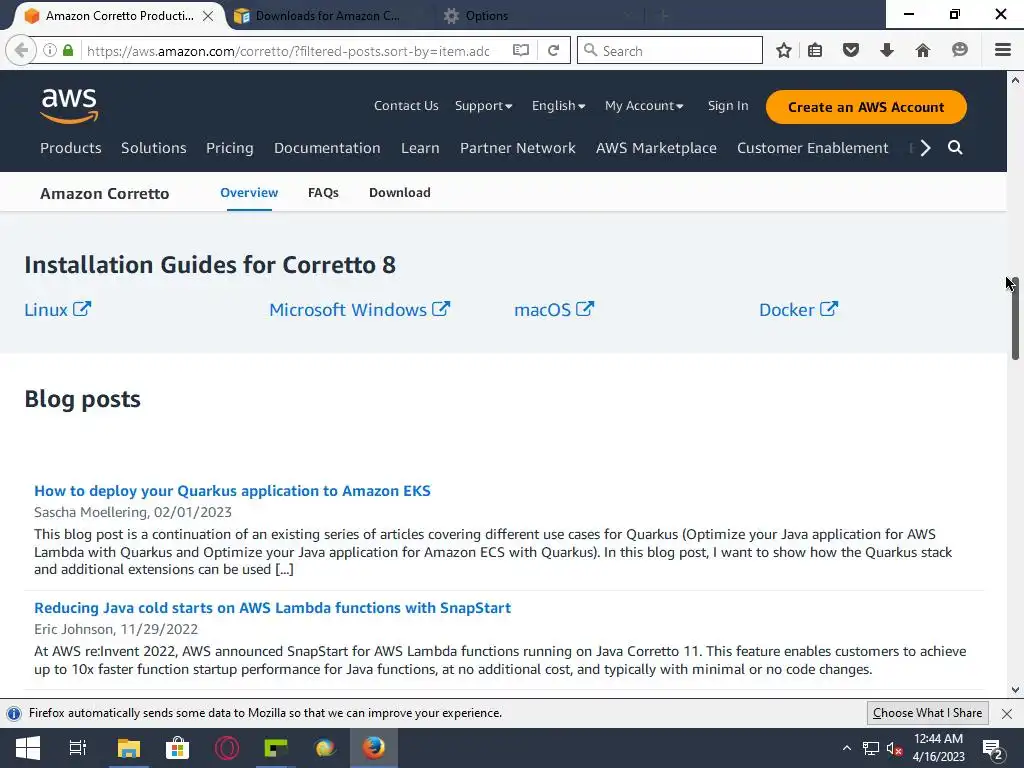Open the AWS site search magnifier
This screenshot has height=768, width=1024.
click(955, 148)
